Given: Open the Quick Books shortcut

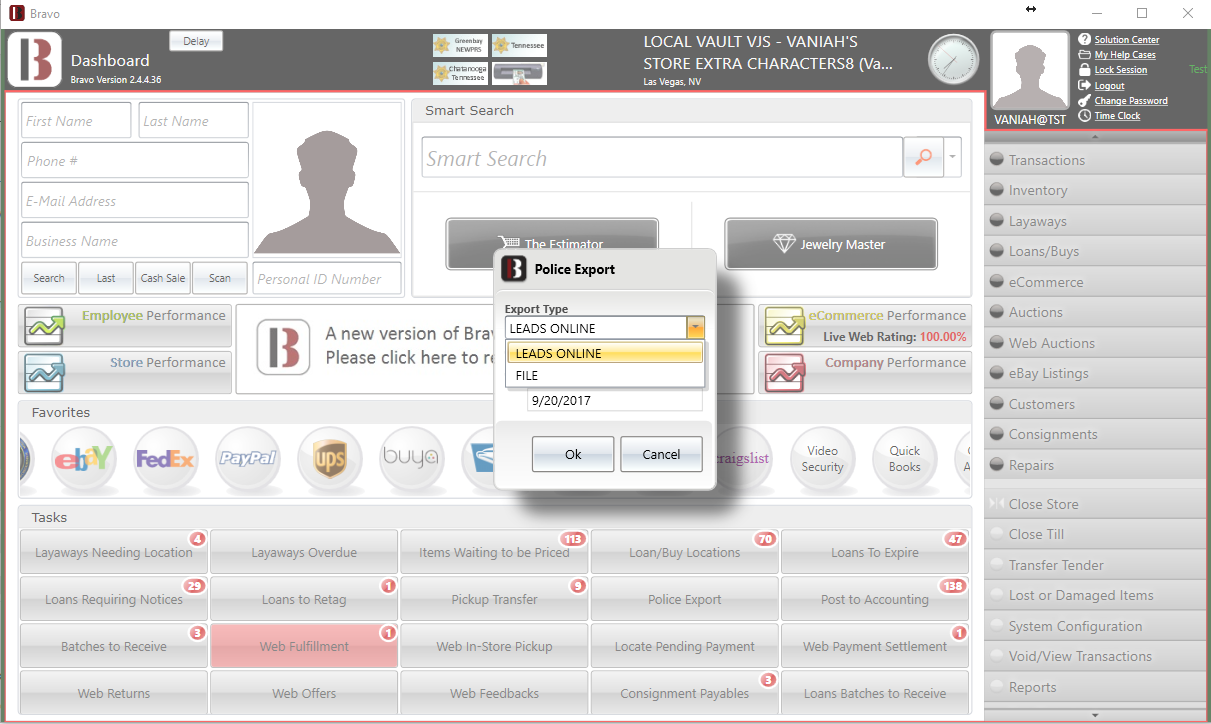Looking at the screenshot, I should pos(904,459).
